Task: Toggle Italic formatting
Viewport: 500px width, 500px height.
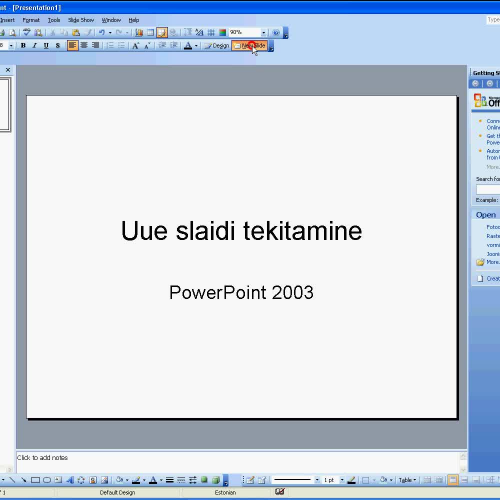Action: [x=34, y=46]
